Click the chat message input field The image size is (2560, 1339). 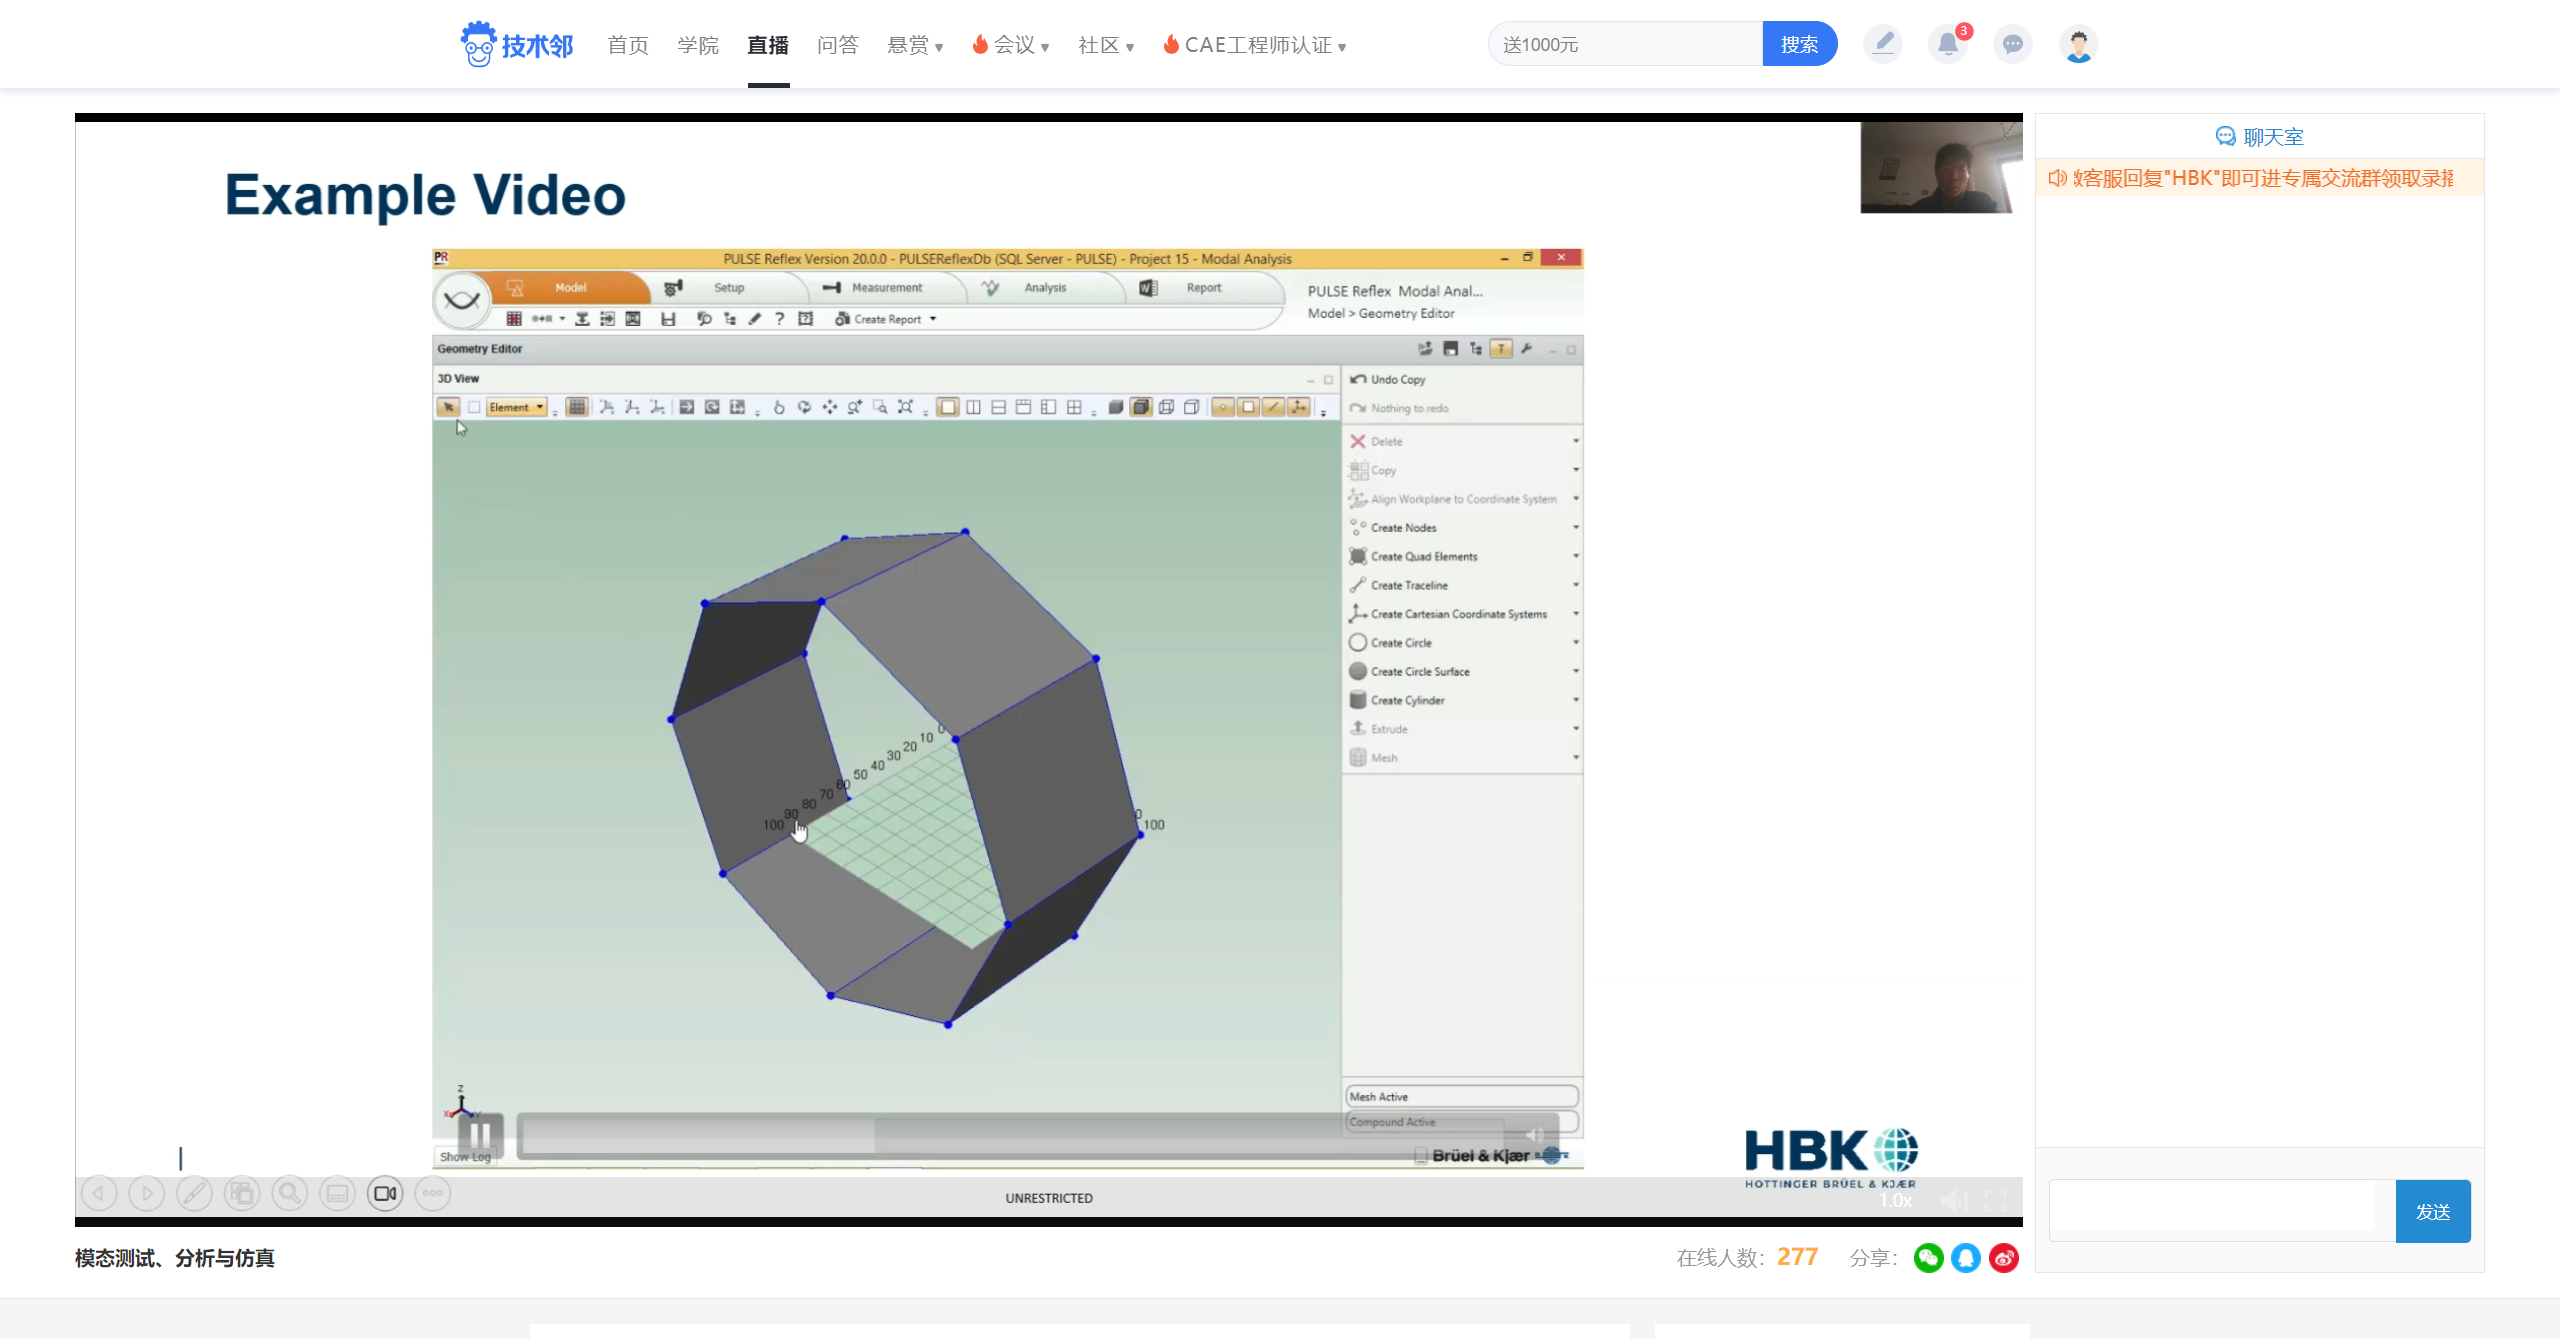pyautogui.click(x=2222, y=1211)
